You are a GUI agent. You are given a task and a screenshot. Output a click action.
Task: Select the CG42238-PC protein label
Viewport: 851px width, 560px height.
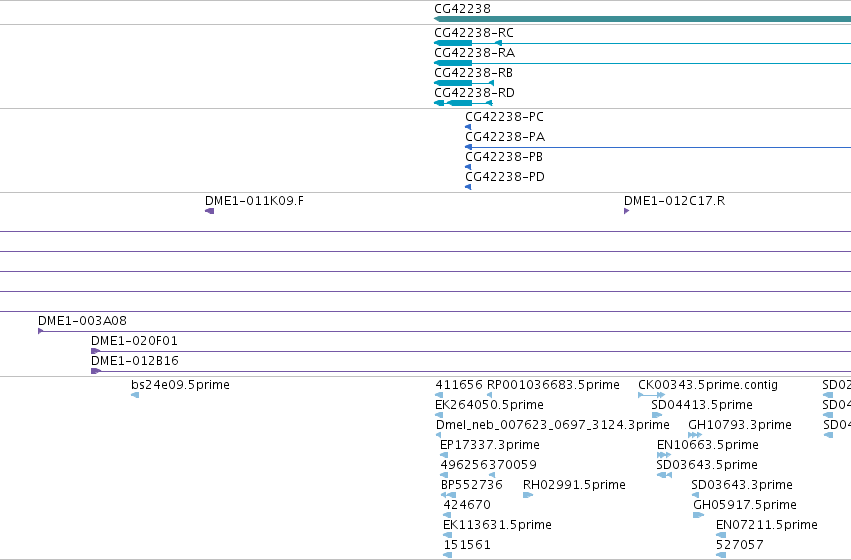pos(504,117)
